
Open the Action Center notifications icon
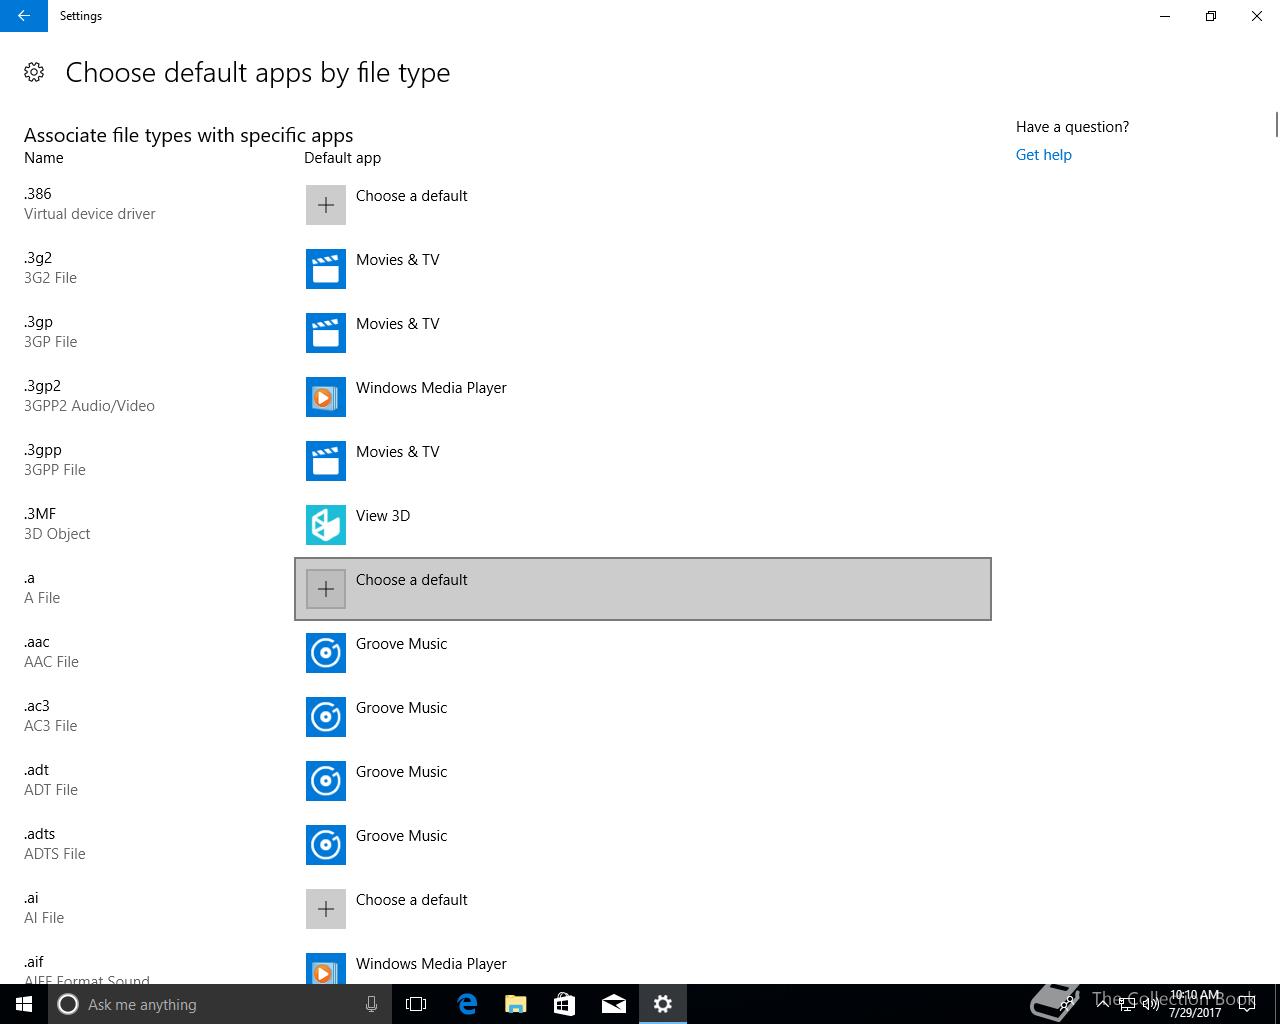(1247, 1004)
